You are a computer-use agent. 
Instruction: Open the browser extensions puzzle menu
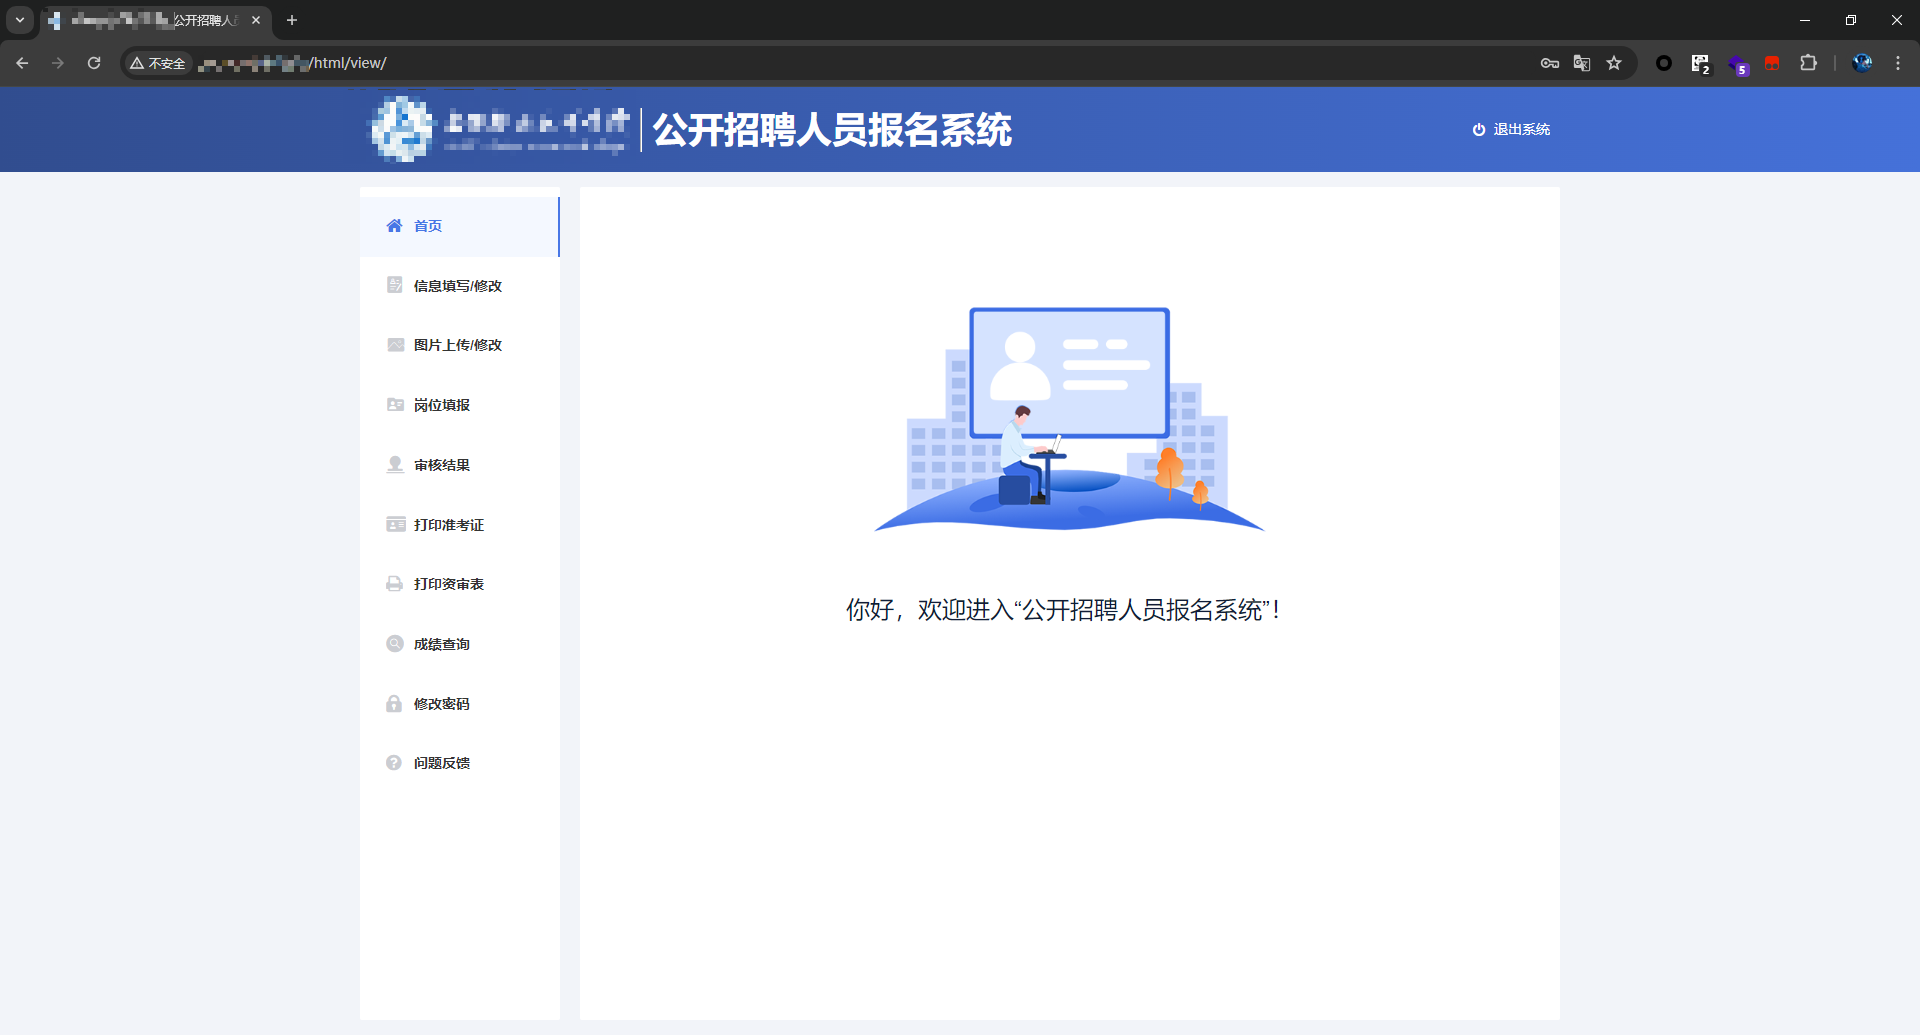click(1808, 63)
